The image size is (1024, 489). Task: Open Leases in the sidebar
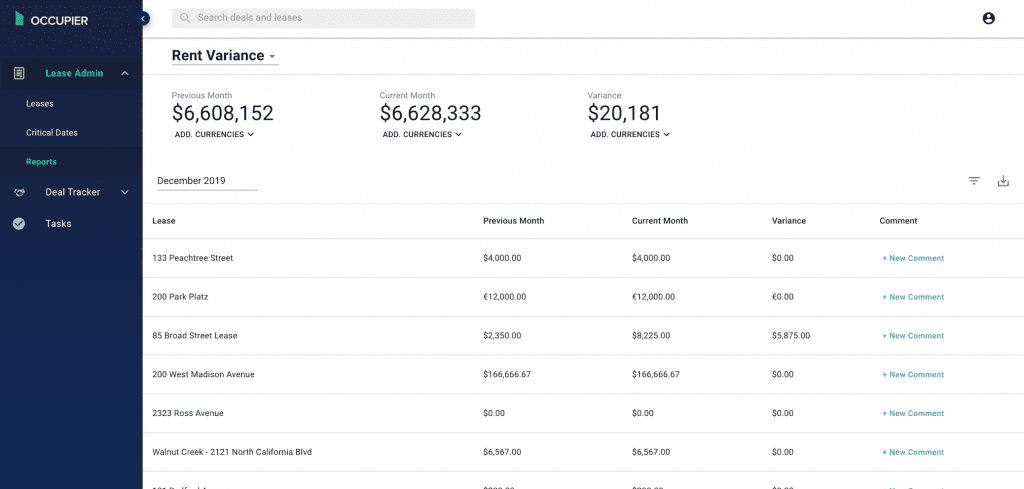click(x=40, y=104)
